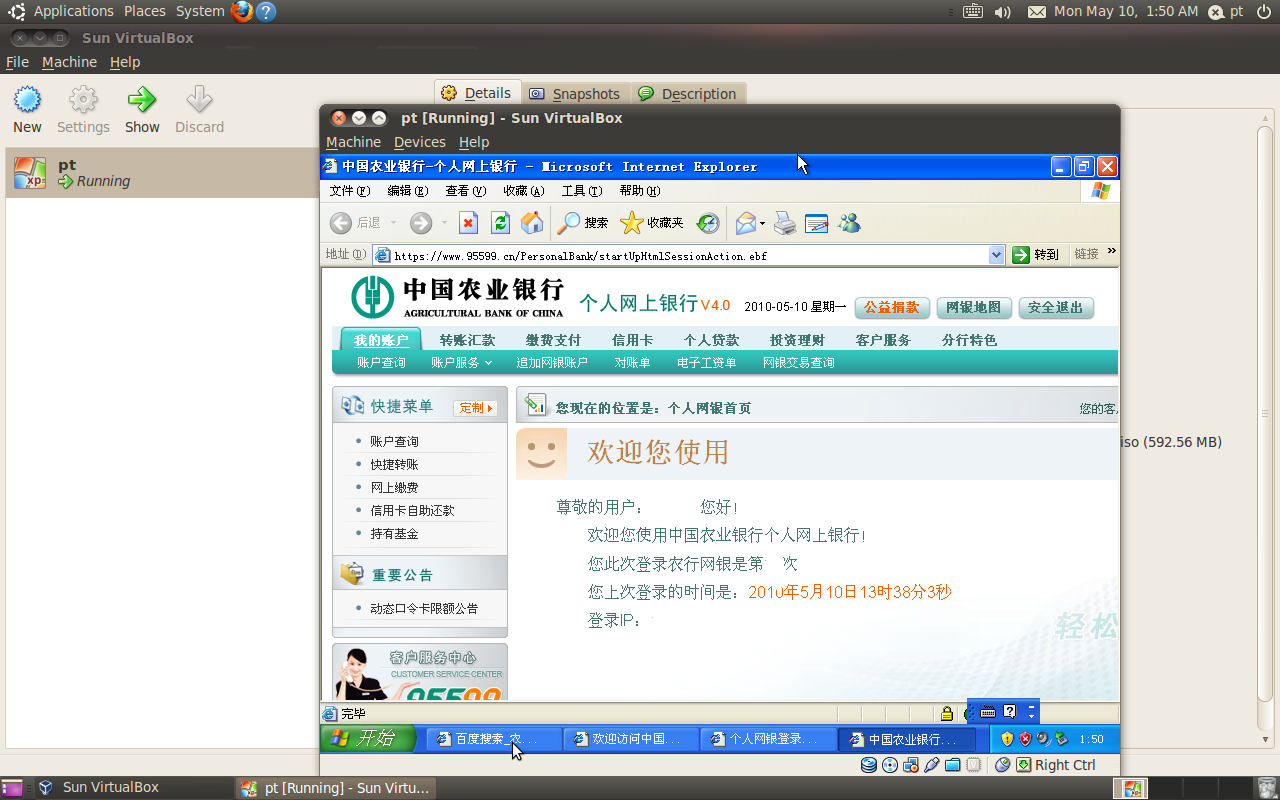
Task: Open the Machine menu in VirtualBox Manager
Action: [x=69, y=62]
